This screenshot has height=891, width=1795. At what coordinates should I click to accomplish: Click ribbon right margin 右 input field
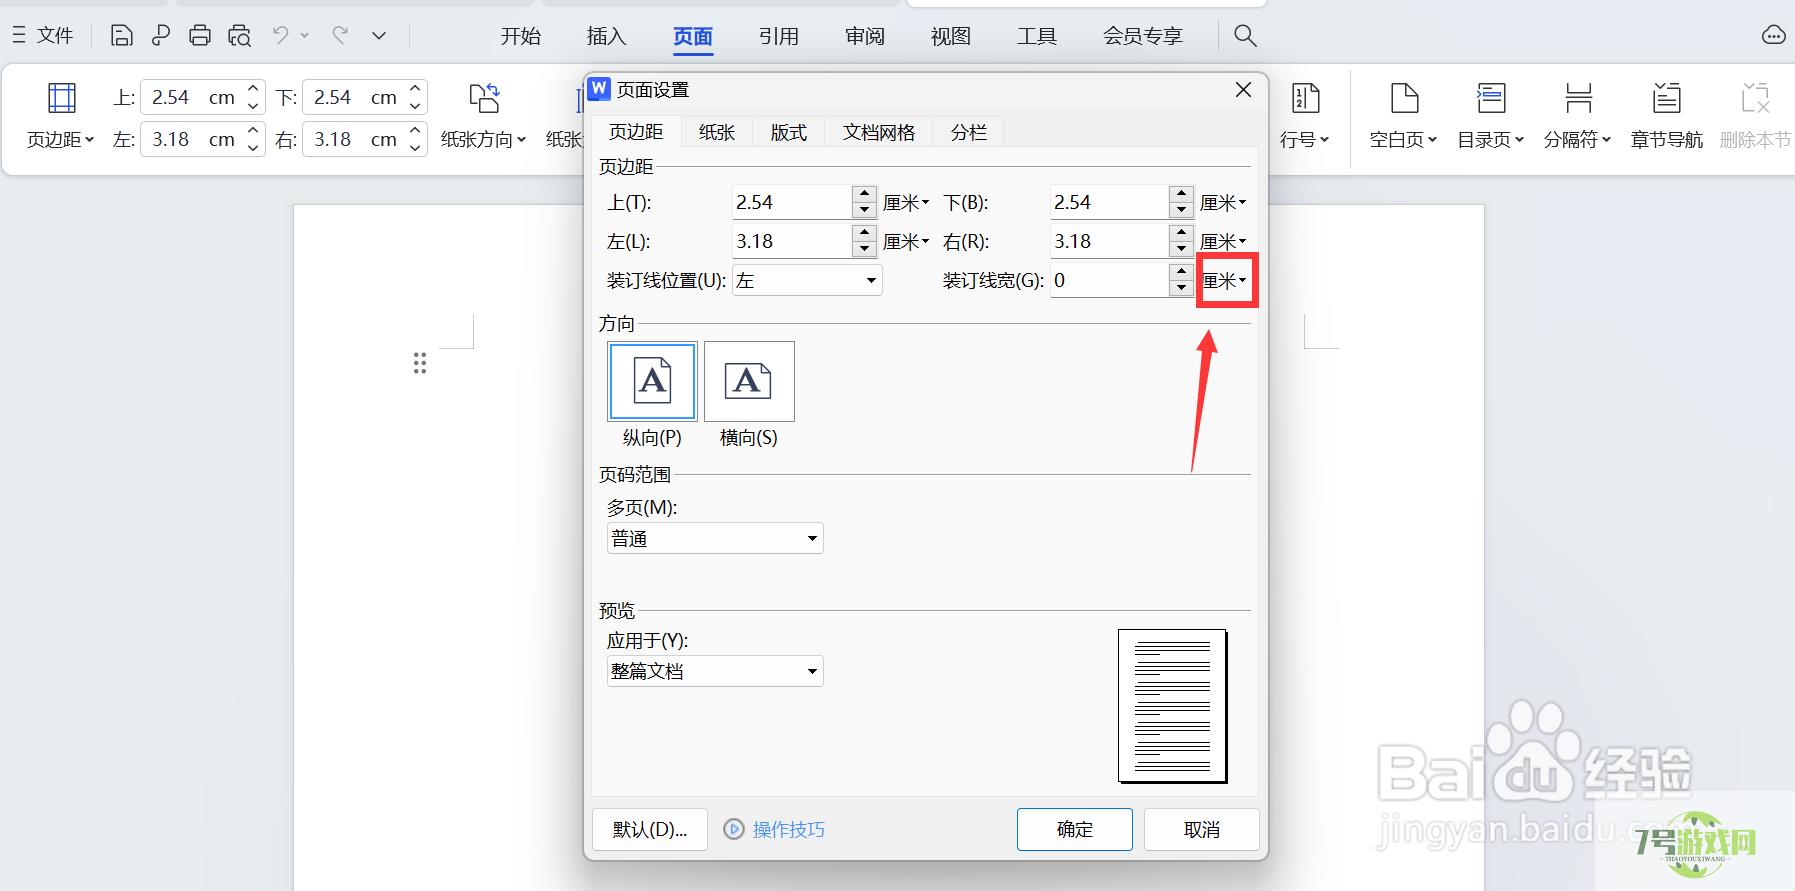pyautogui.click(x=354, y=139)
